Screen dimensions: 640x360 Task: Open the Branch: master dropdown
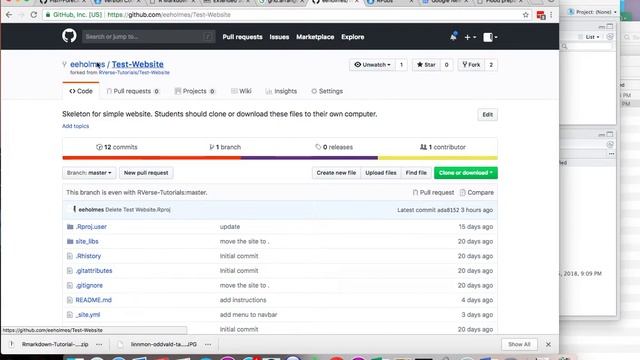point(89,173)
